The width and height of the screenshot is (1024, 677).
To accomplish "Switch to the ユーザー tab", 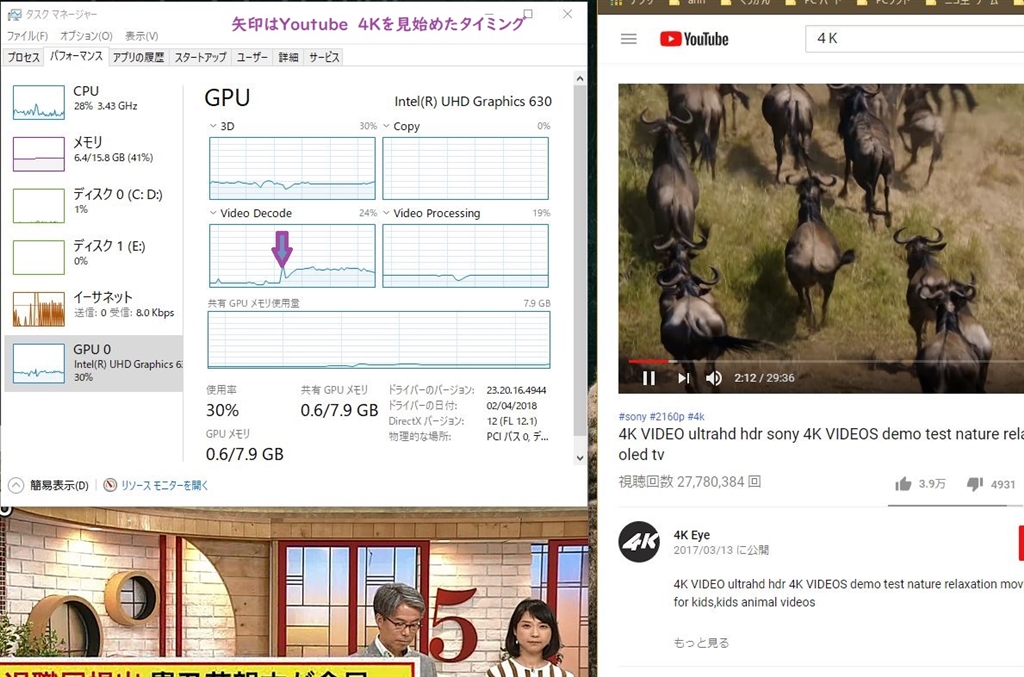I will coord(252,57).
